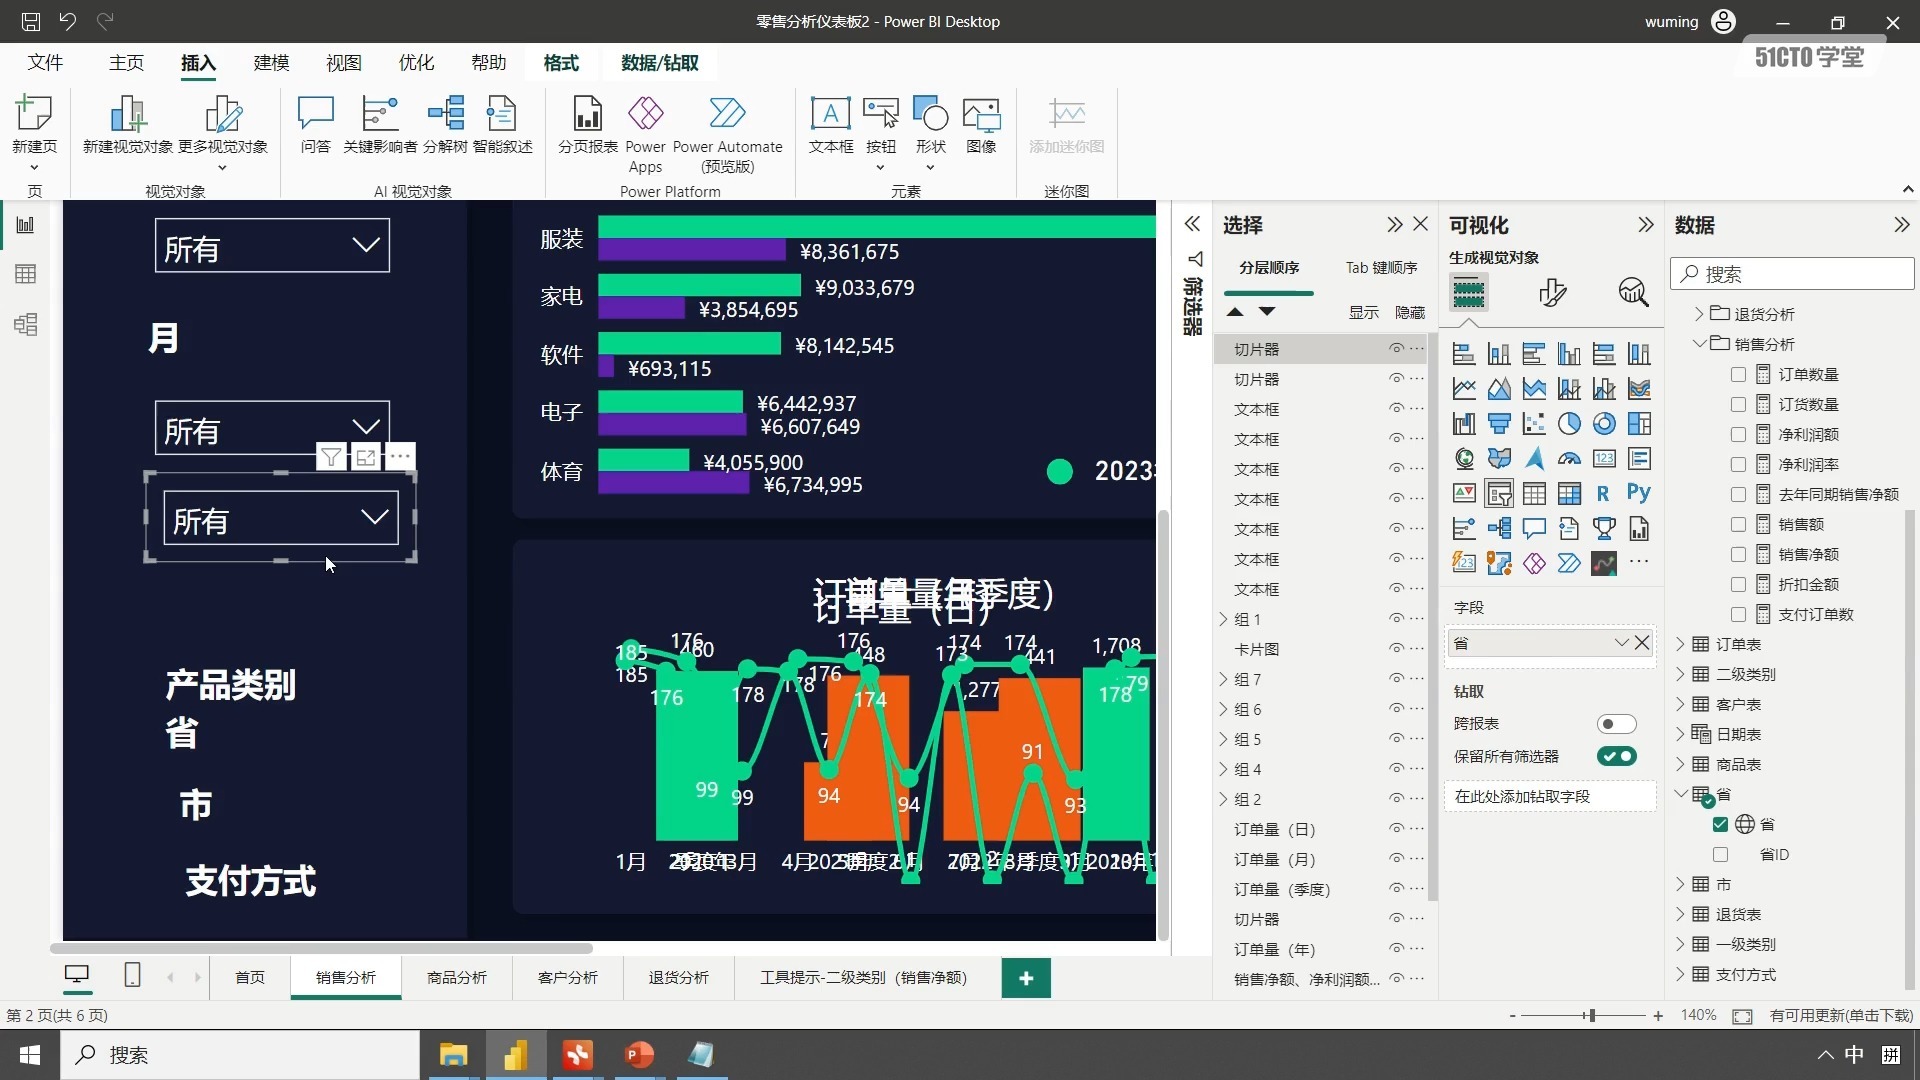Screen dimensions: 1920x1080
Task: Toggle visibility of 卡片图 layer
Action: (1396, 648)
